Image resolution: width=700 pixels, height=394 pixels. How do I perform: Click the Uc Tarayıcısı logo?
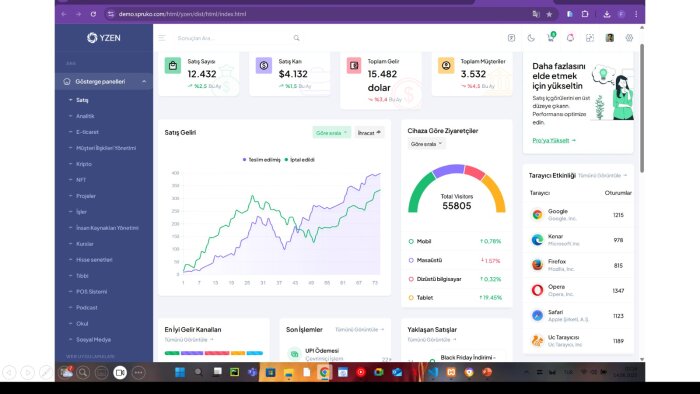click(x=538, y=341)
